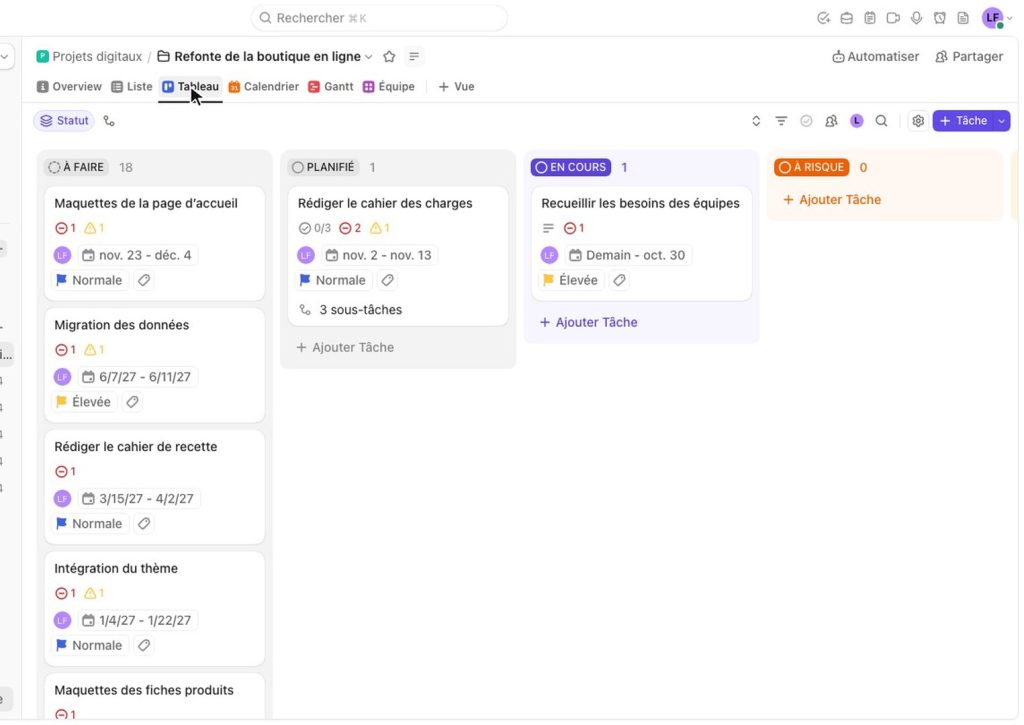
Task: Open the Gantt tab
Action: pyautogui.click(x=330, y=87)
